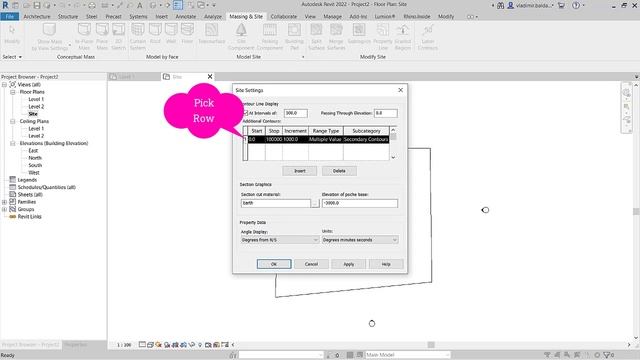This screenshot has height=360, width=640.
Task: Select Level 2 under Floor Plans
Action: tap(36, 107)
